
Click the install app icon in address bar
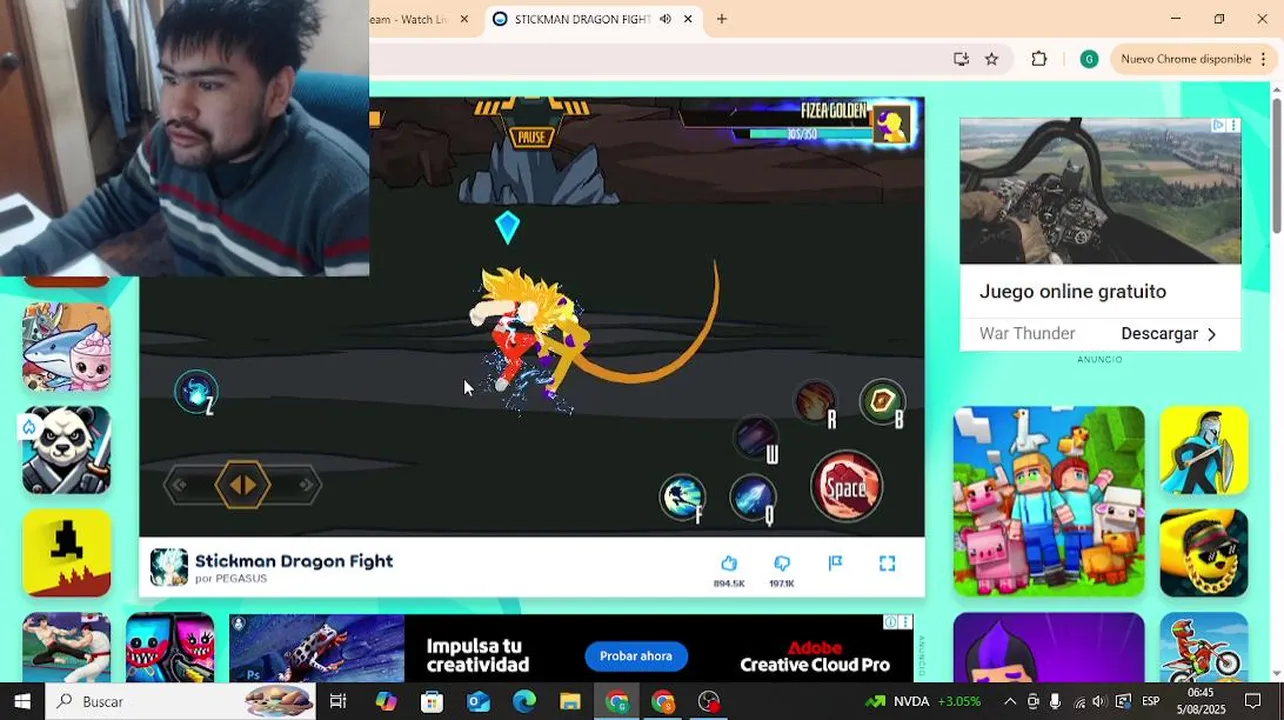(x=961, y=59)
